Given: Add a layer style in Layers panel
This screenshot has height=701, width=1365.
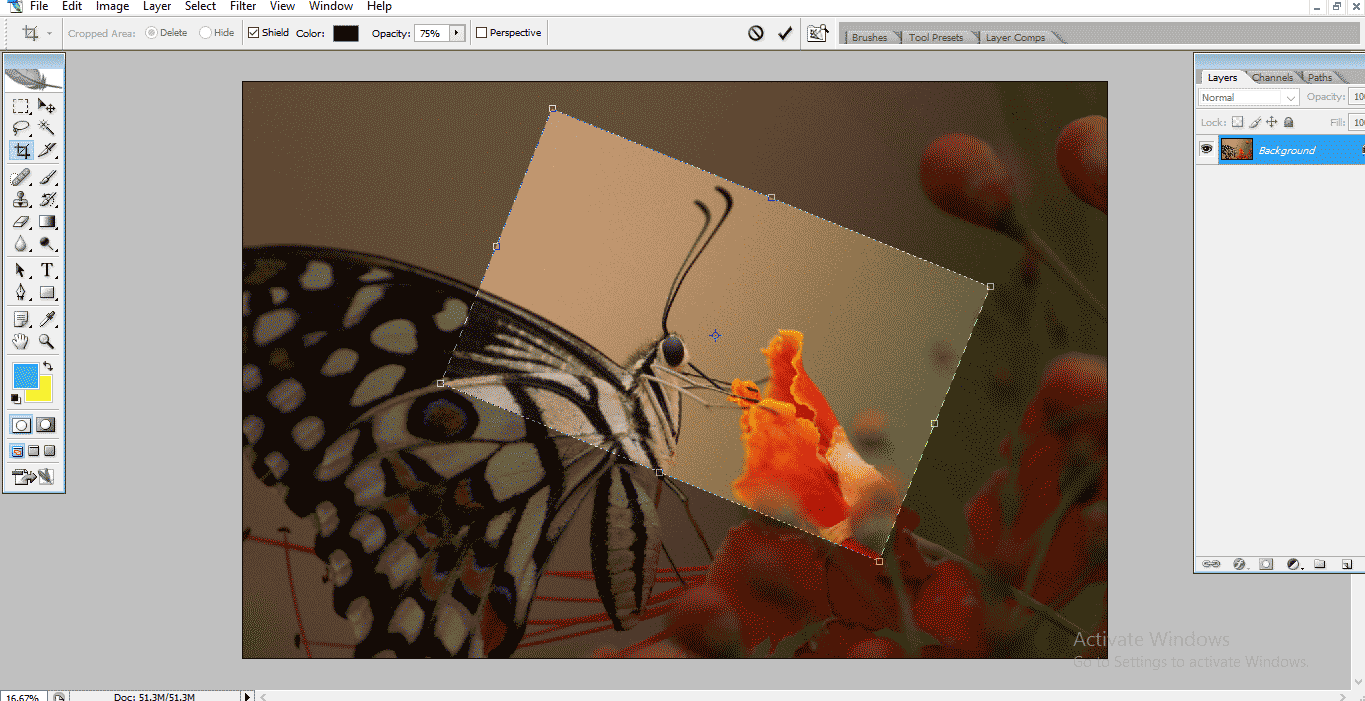Looking at the screenshot, I should [x=1239, y=564].
